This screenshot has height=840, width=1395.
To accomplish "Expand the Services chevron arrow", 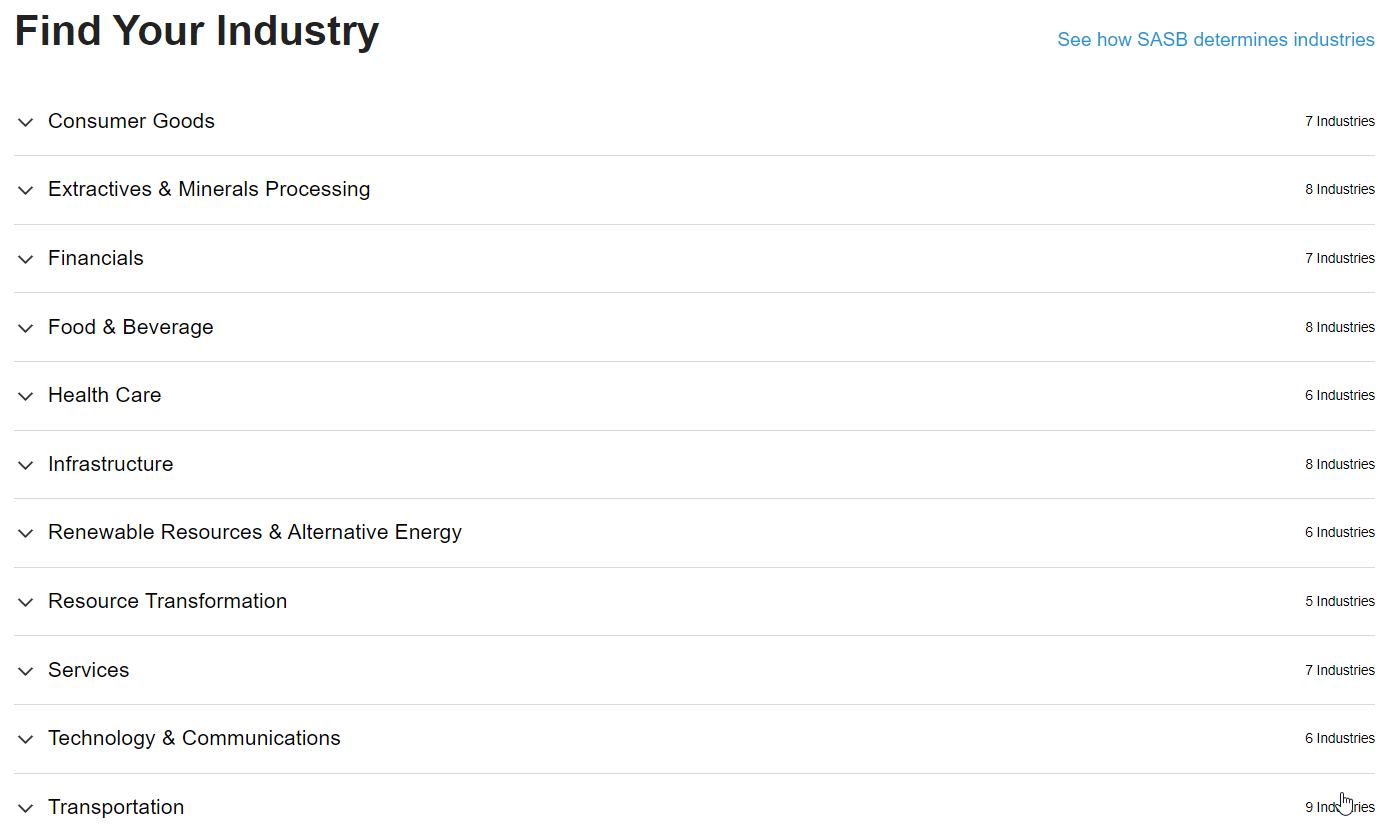I will pos(26,671).
